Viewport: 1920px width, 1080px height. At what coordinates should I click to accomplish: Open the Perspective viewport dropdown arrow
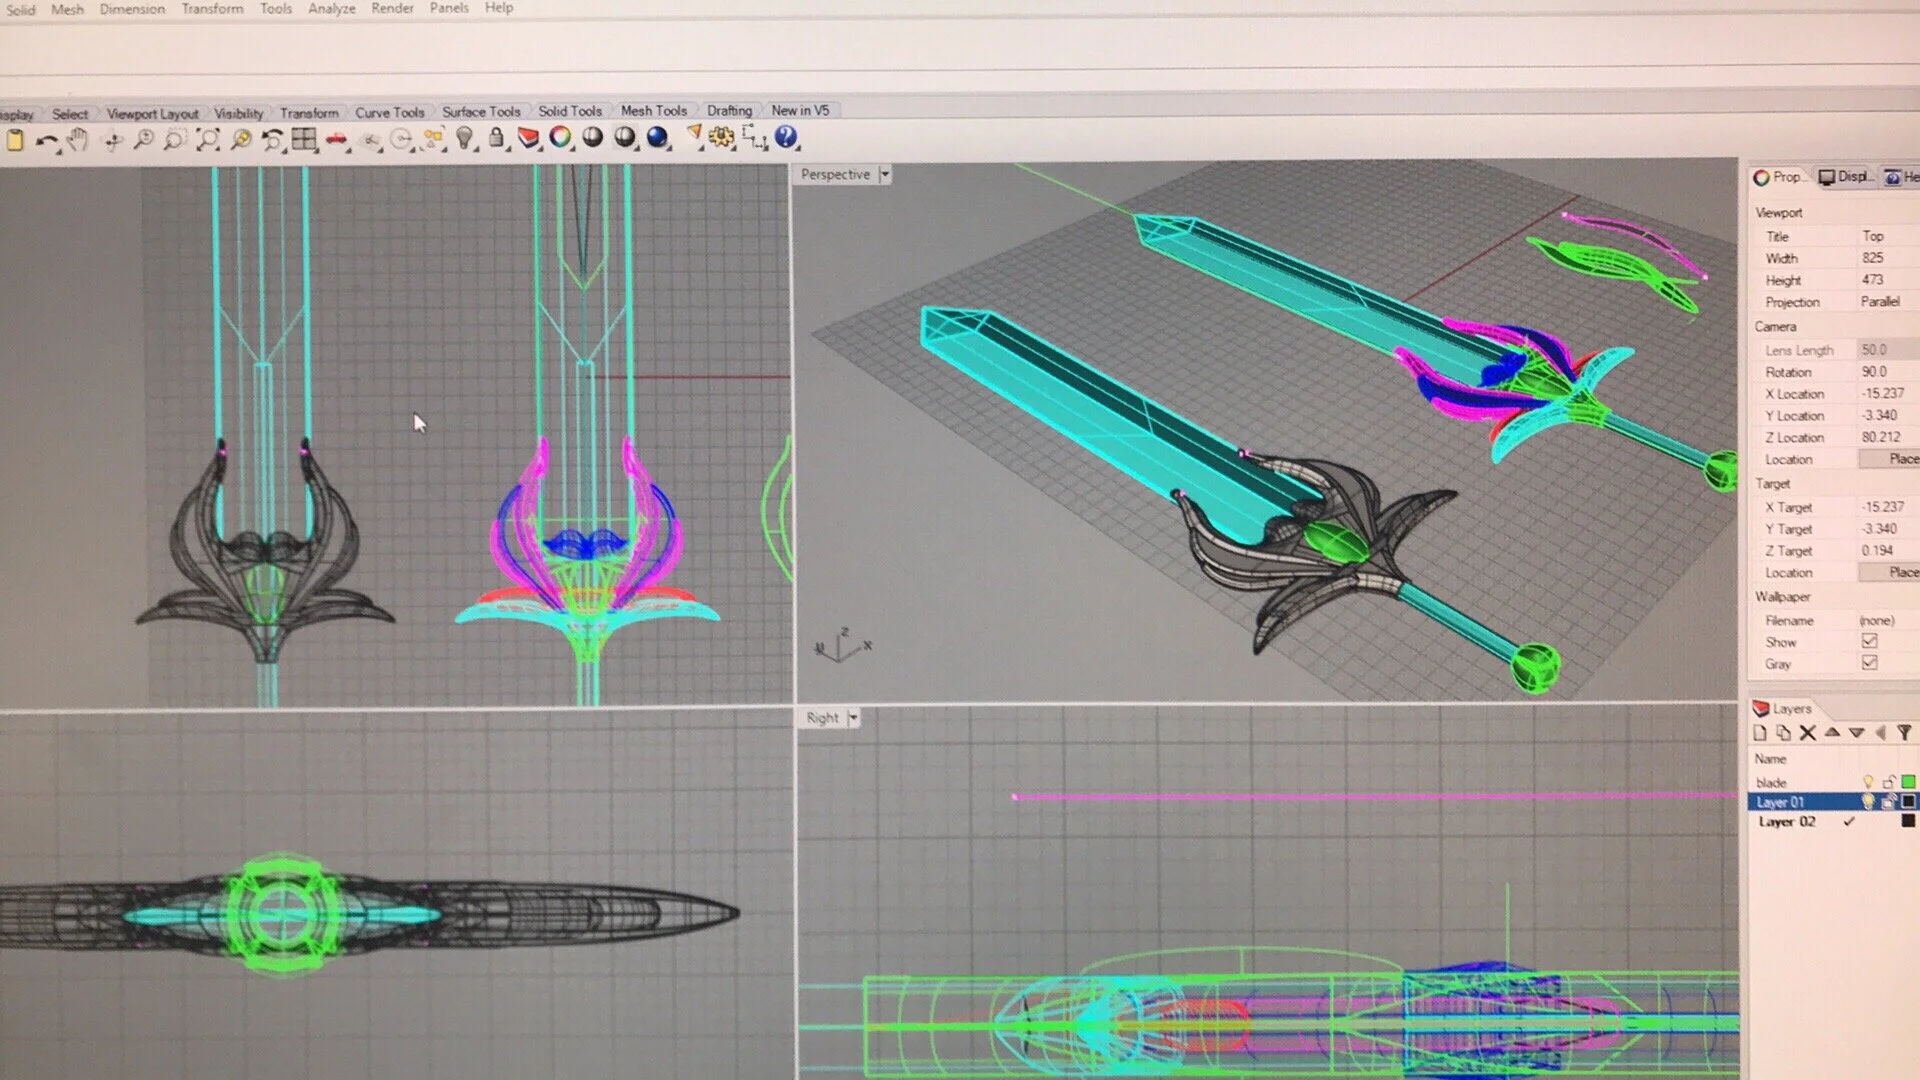click(884, 175)
